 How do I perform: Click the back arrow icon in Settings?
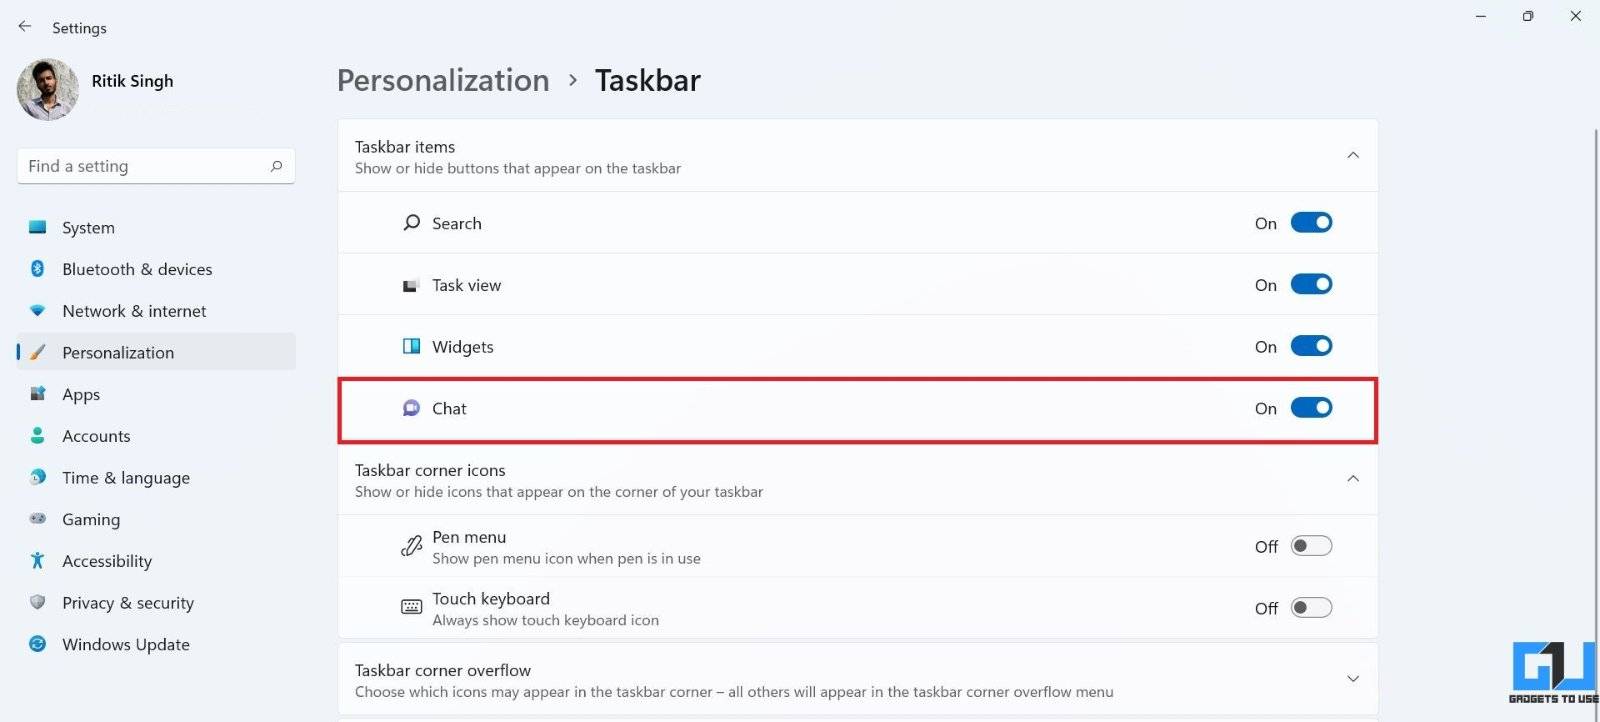point(25,27)
